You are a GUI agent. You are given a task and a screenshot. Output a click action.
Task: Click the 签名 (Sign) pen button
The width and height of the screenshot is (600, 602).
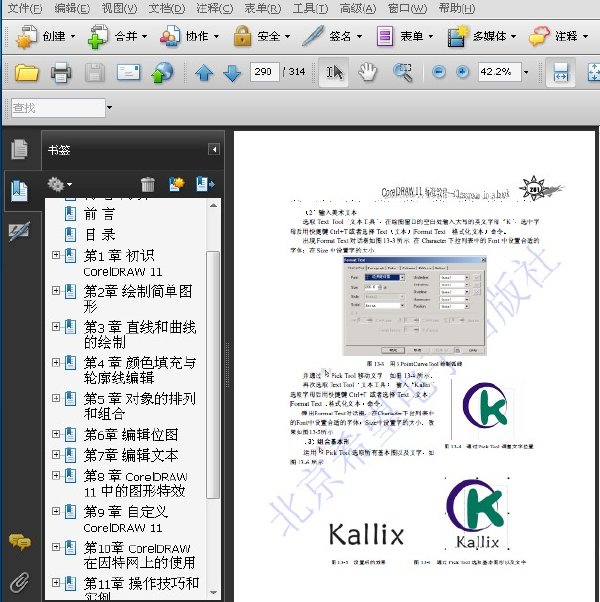tap(332, 36)
